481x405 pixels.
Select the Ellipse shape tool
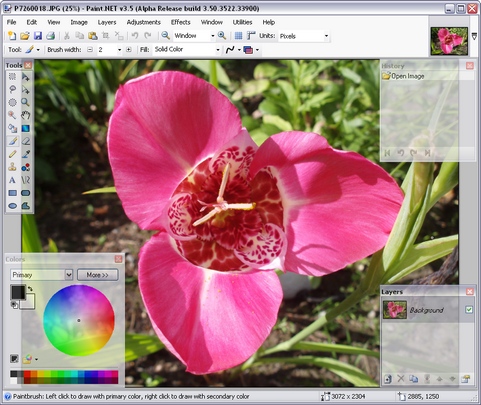(x=12, y=206)
